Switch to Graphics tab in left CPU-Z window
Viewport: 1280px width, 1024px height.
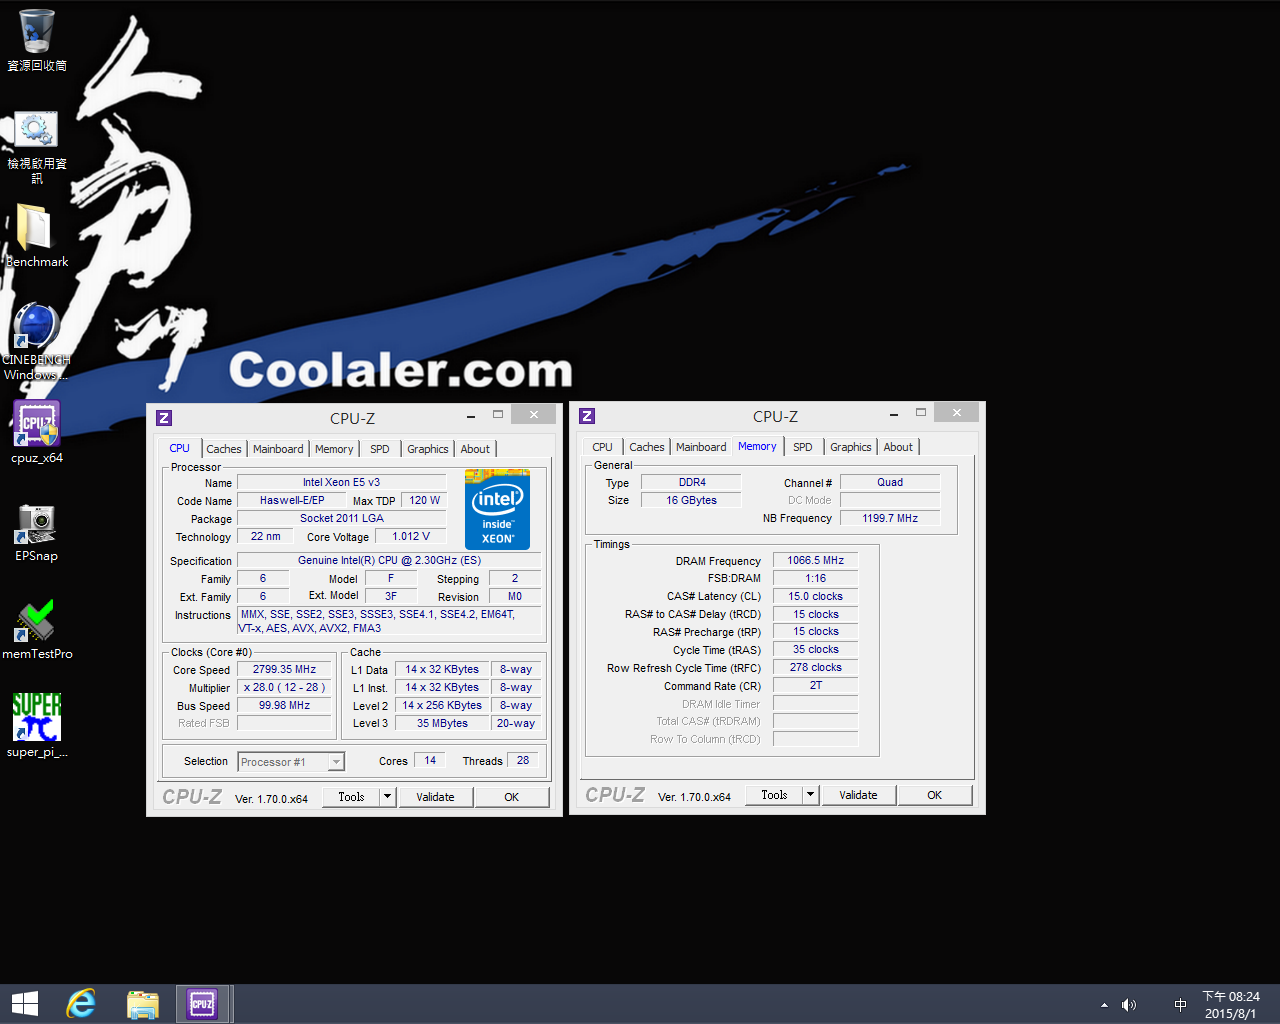(428, 449)
